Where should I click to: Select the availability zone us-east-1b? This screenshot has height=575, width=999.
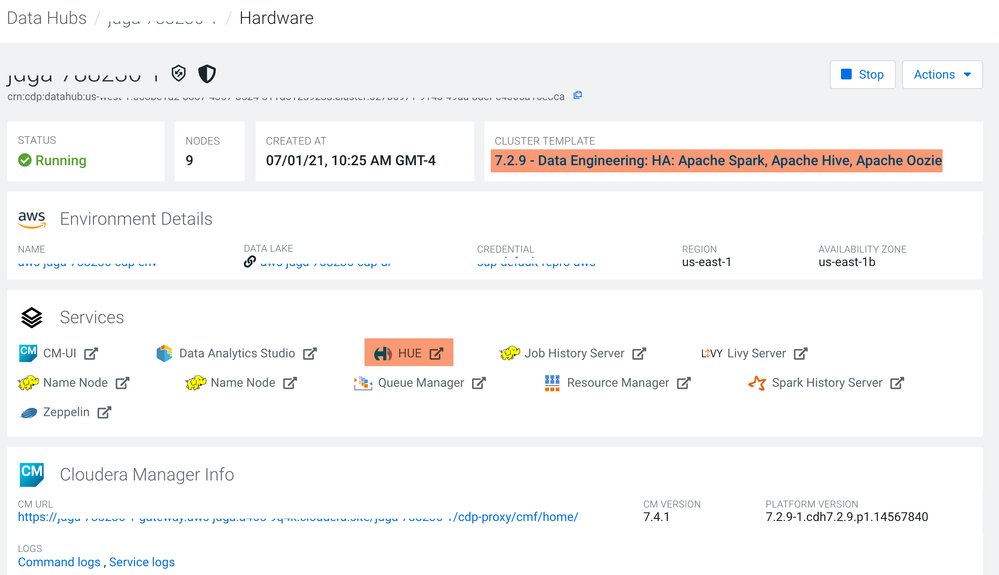pos(847,262)
